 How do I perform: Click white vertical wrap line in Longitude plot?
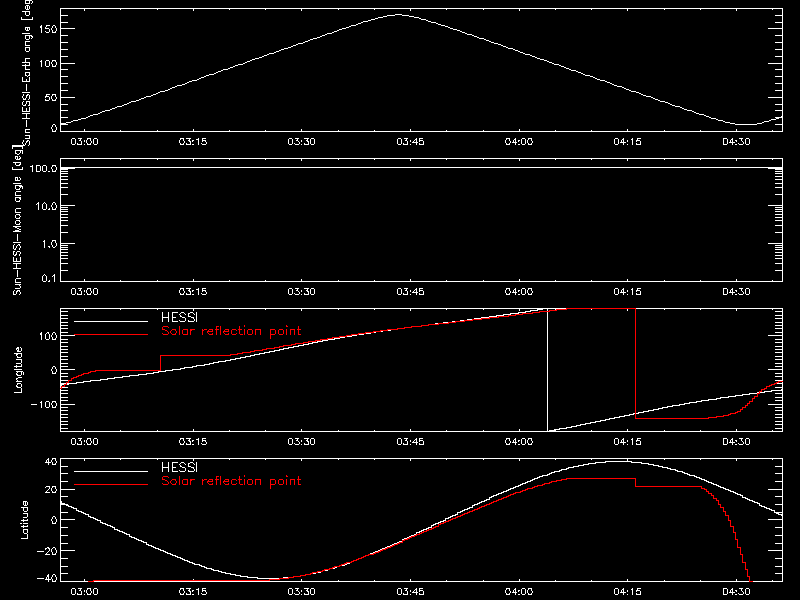[x=547, y=370]
